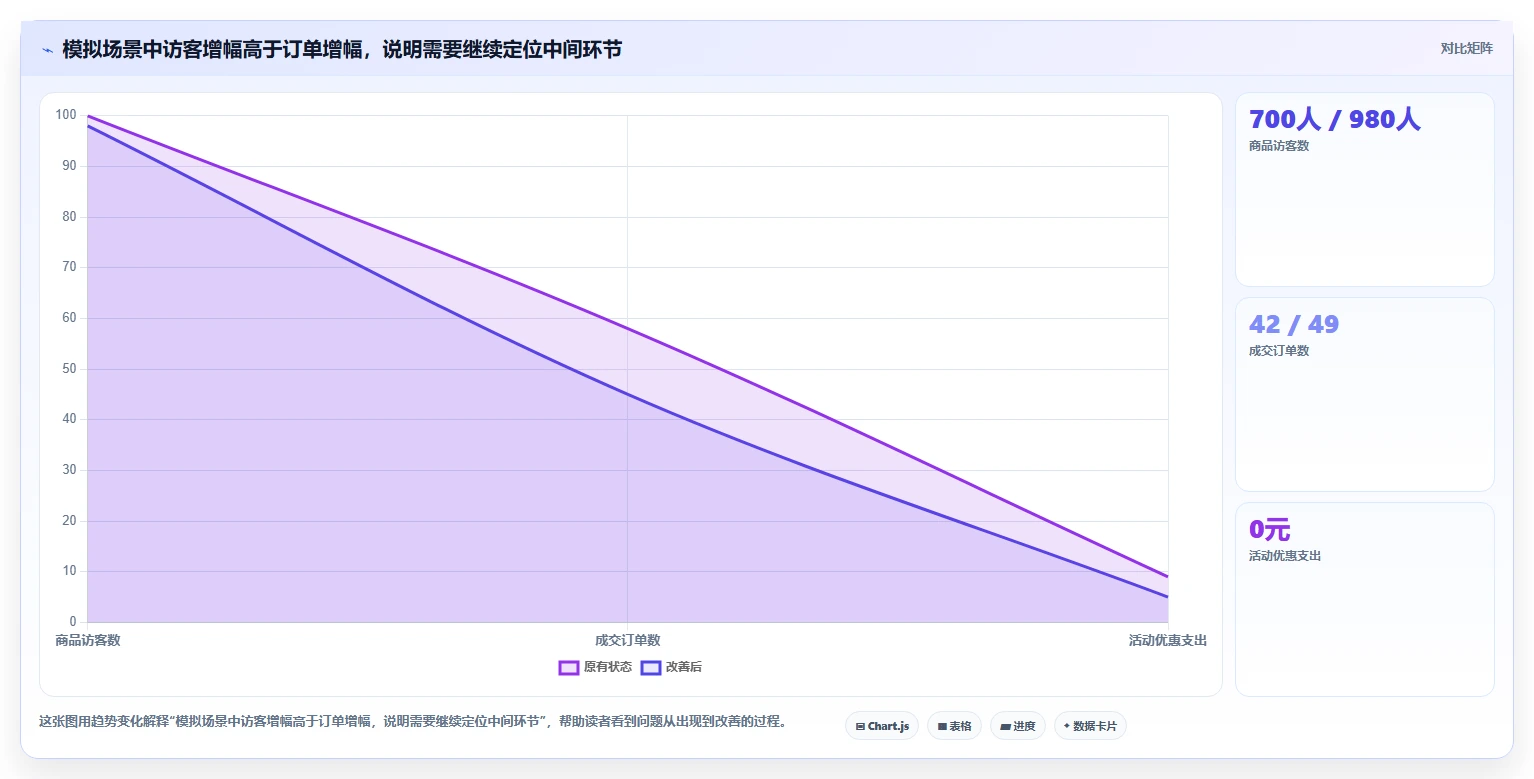Click the 42 / 49 metric value
The height and width of the screenshot is (779, 1534).
tap(1294, 325)
